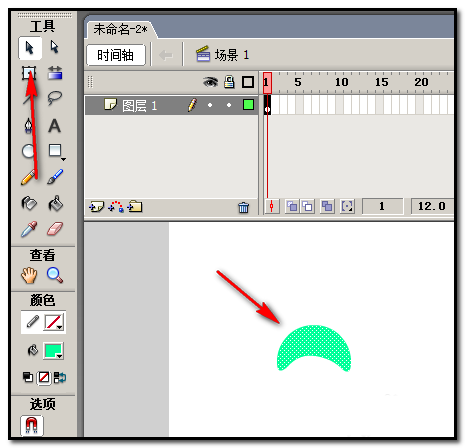
Task: Select the Paint Bucket tool
Action: (55, 203)
